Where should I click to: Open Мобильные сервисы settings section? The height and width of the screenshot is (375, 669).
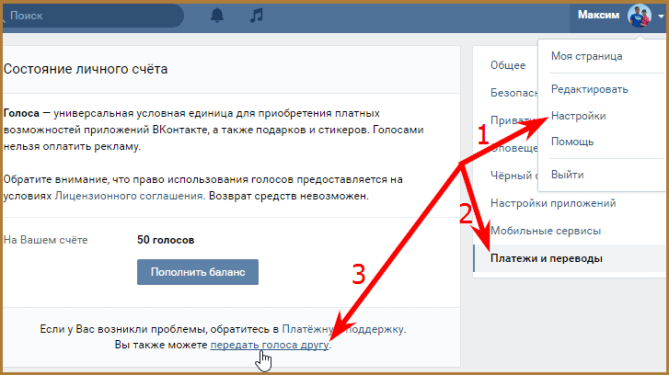click(545, 231)
